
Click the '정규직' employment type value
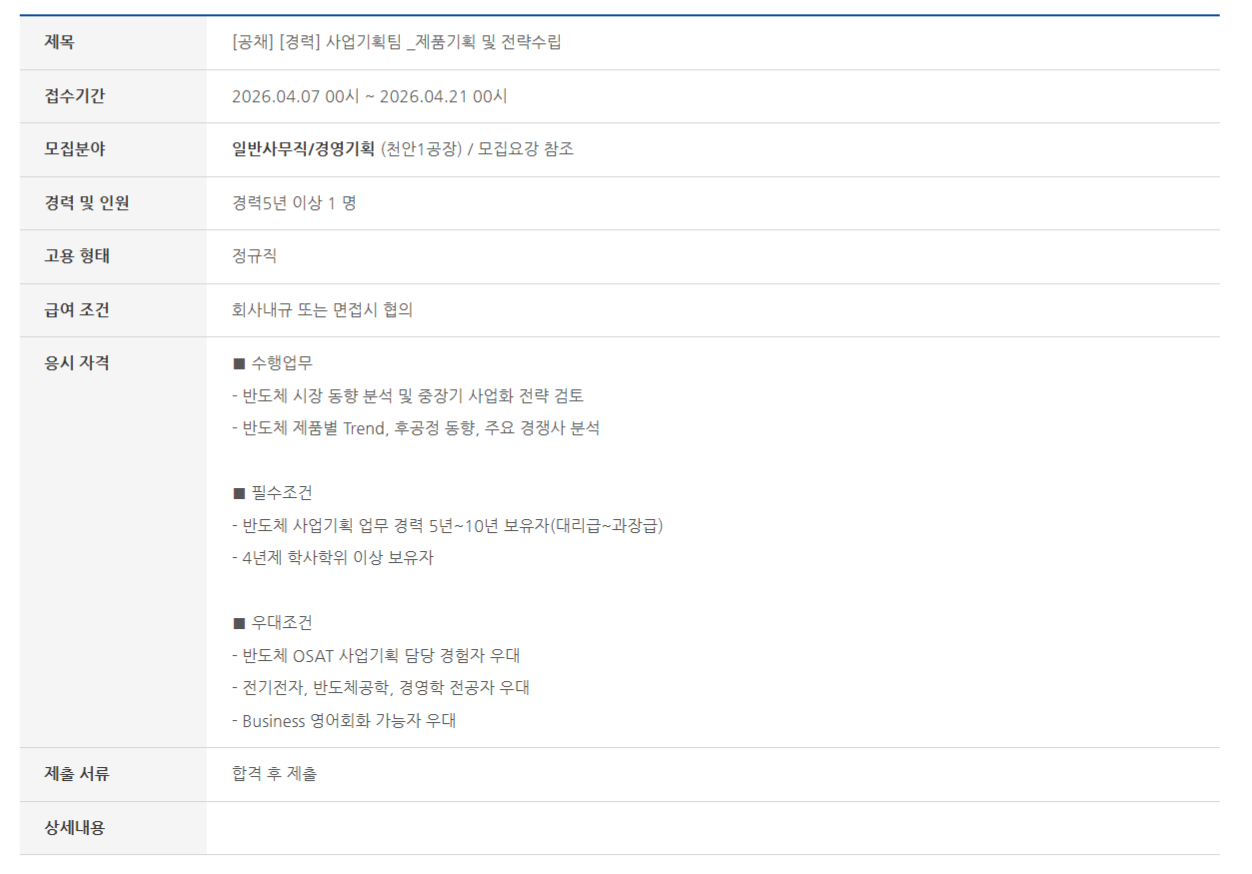pyautogui.click(x=254, y=256)
